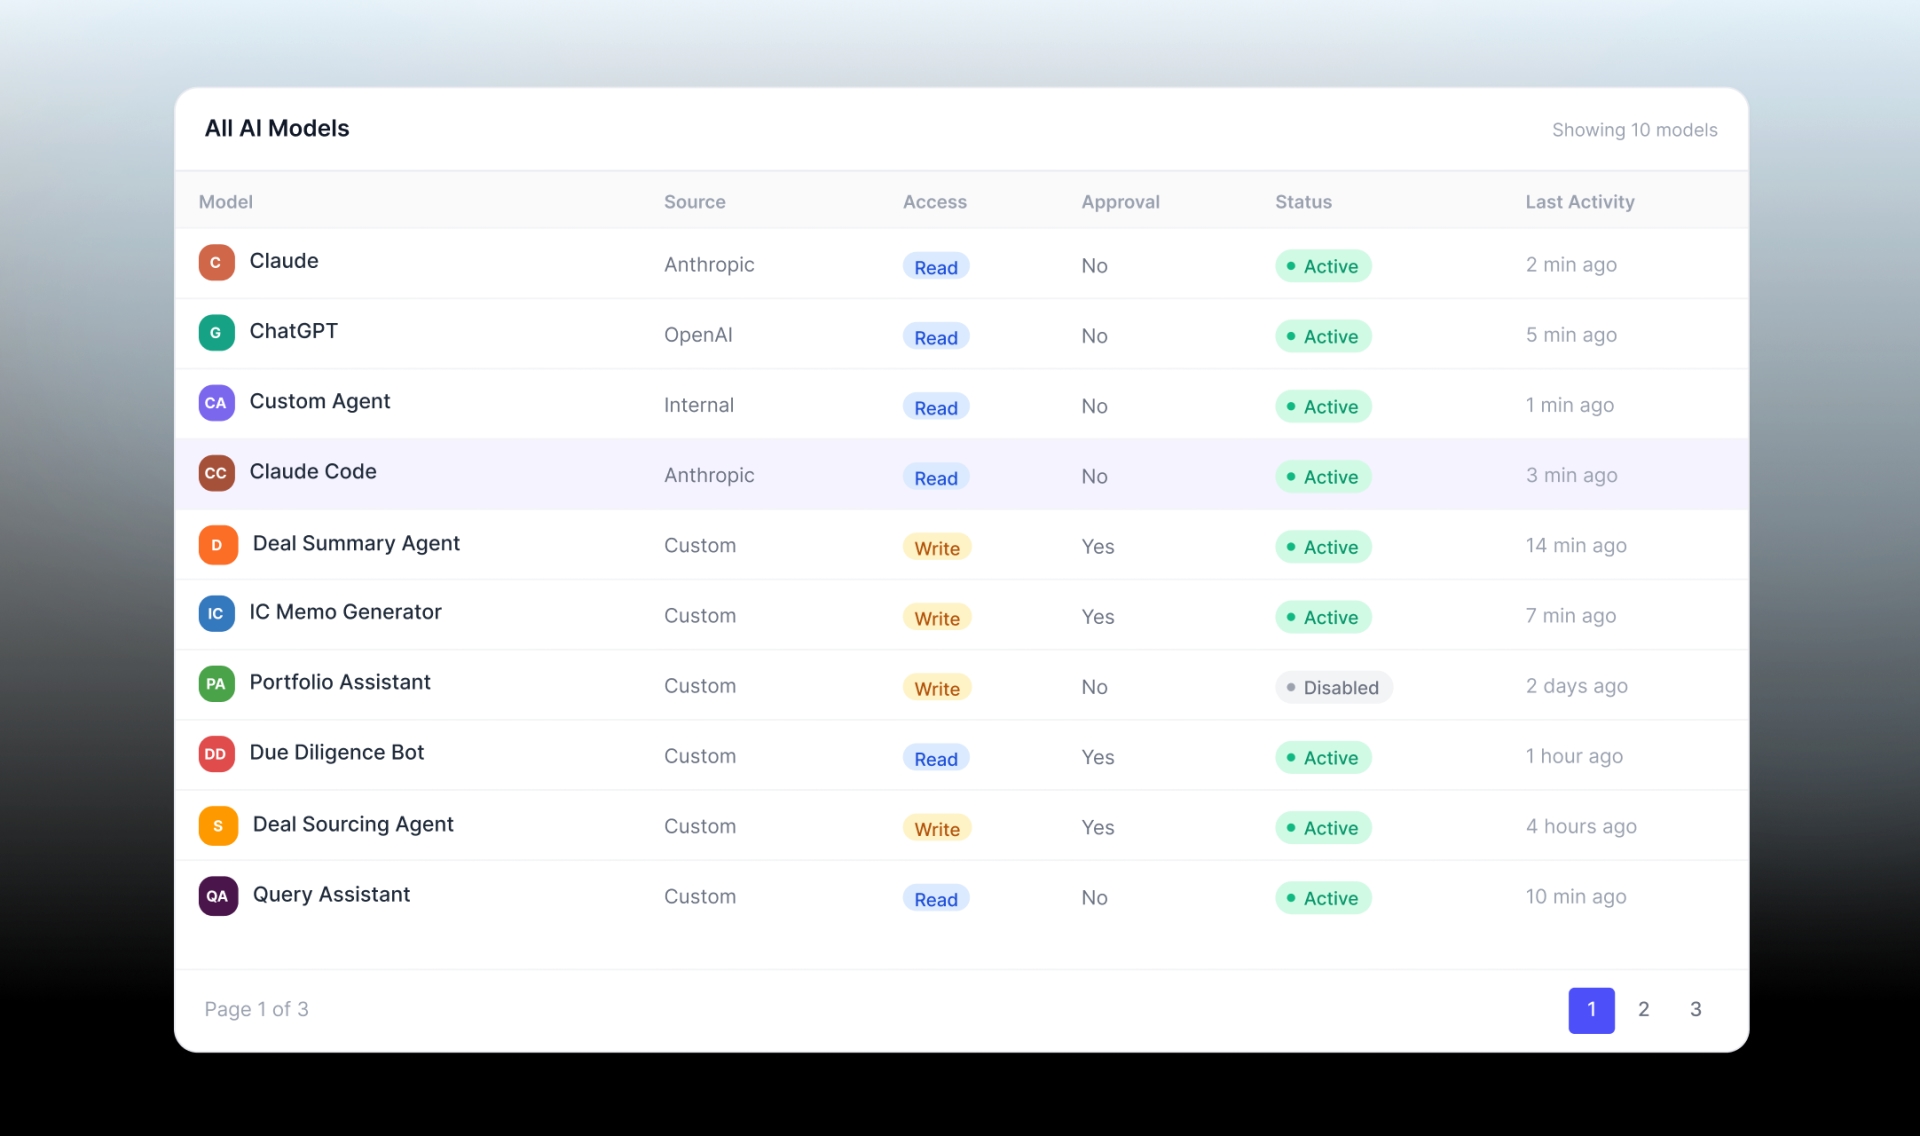Image resolution: width=1920 pixels, height=1136 pixels.
Task: Go to page 2 in pagination
Action: click(x=1643, y=1010)
